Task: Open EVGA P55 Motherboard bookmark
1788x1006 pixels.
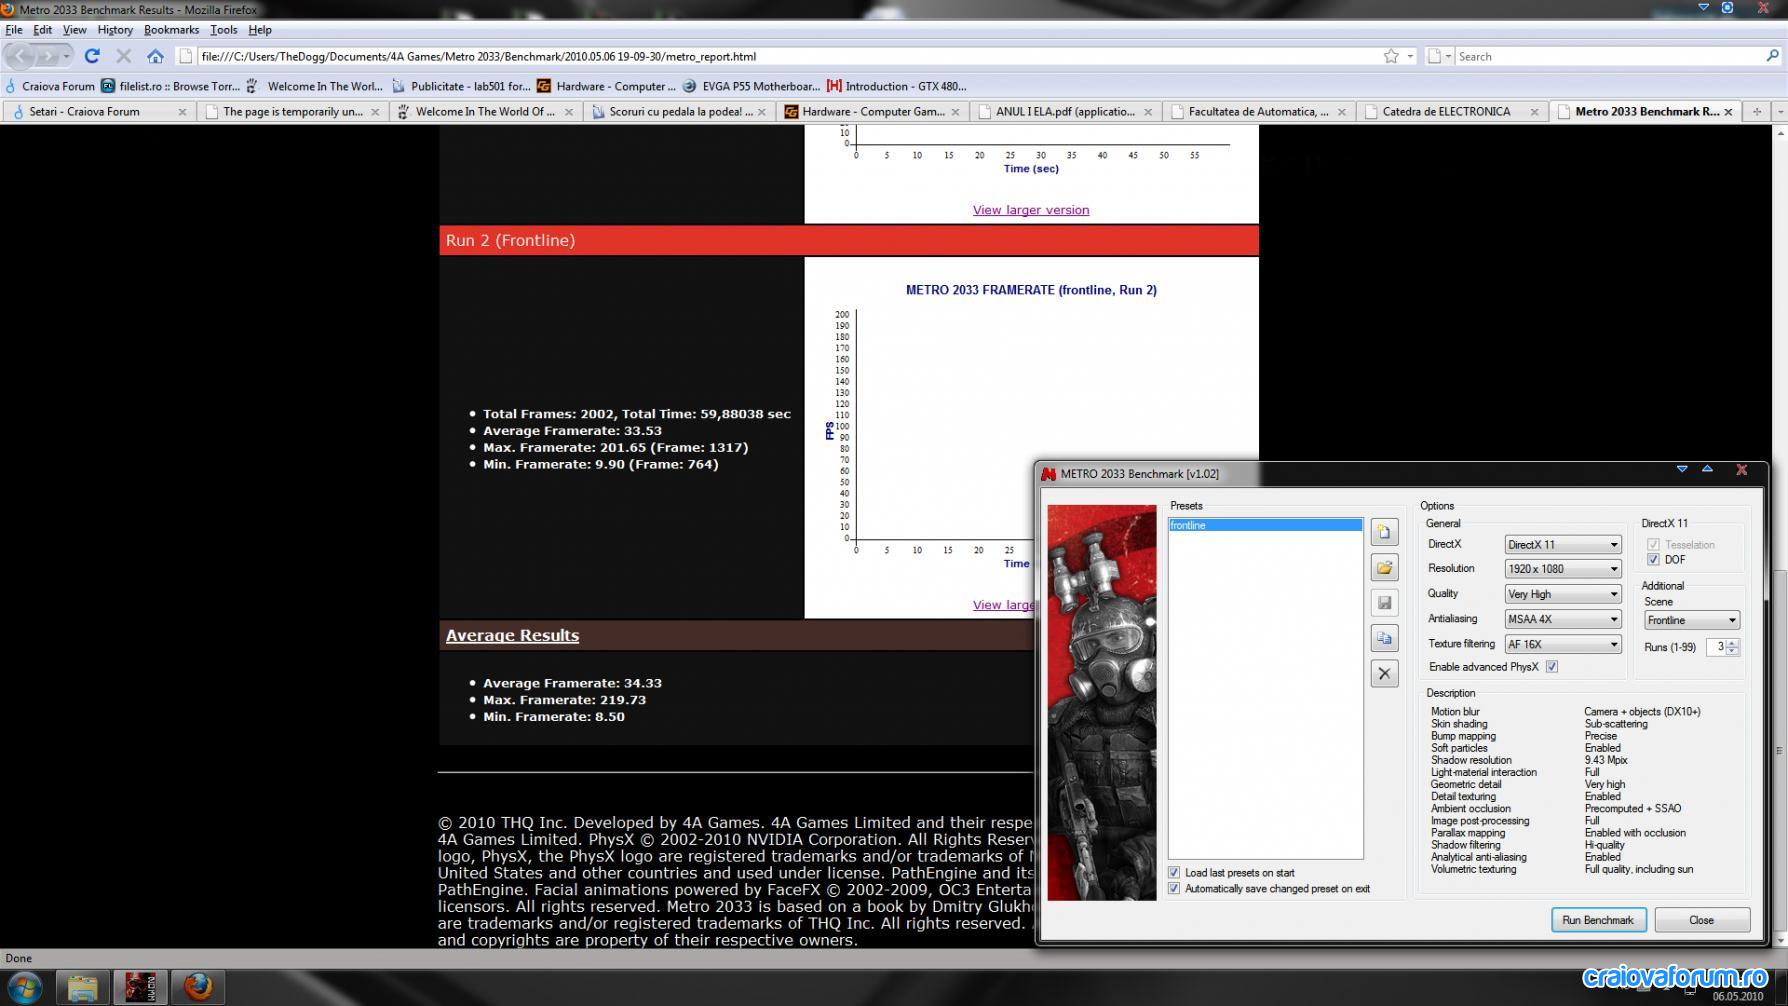Action: (x=751, y=86)
